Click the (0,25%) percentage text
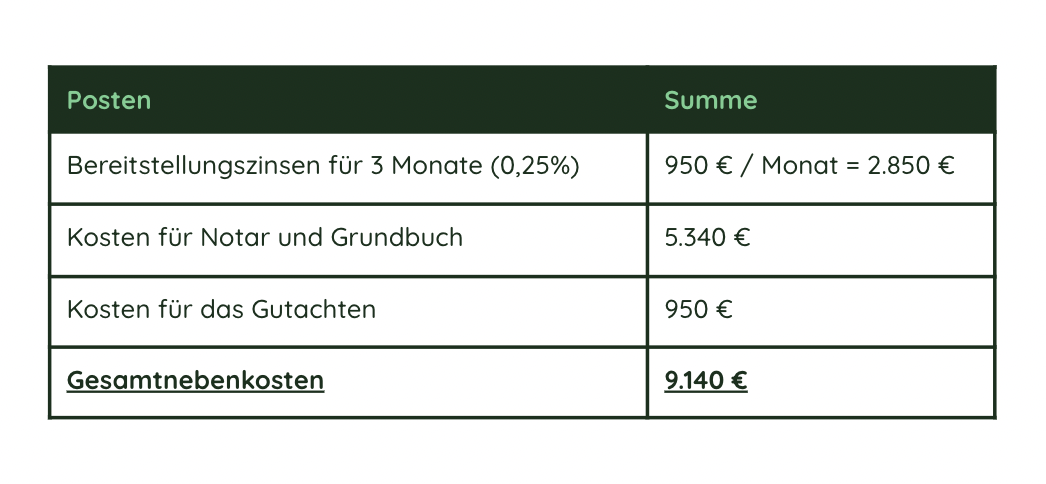 535,166
